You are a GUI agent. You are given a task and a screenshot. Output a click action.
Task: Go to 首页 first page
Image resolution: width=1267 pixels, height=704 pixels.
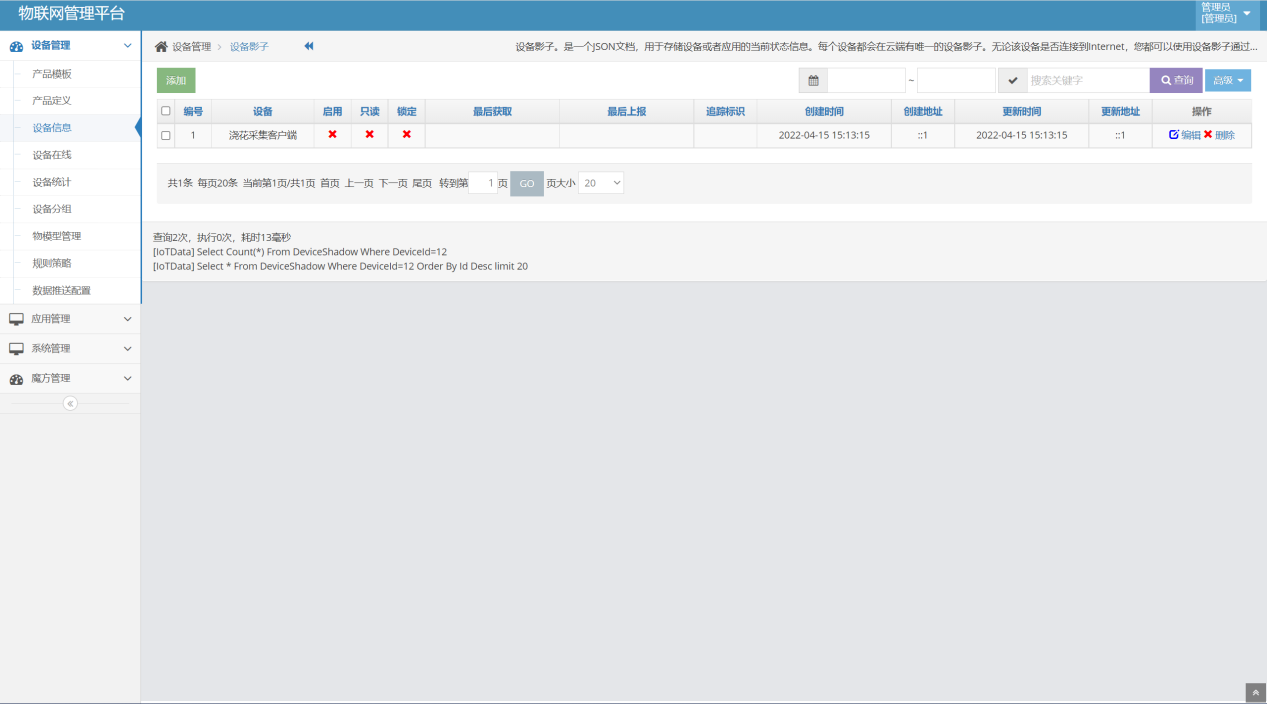click(x=330, y=183)
